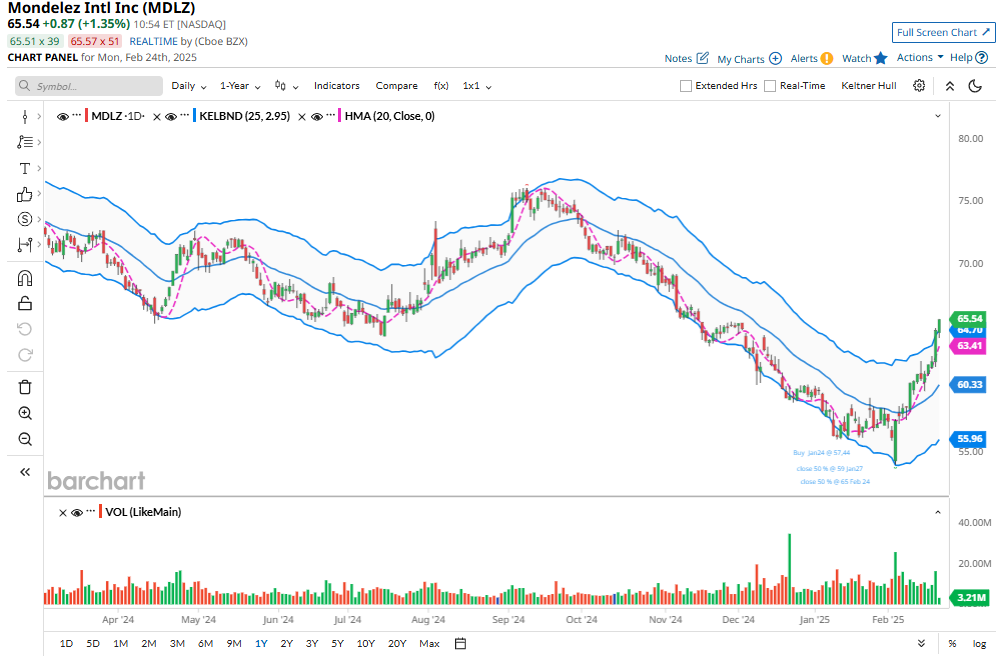
Task: Open the My Charts link
Action: [748, 59]
